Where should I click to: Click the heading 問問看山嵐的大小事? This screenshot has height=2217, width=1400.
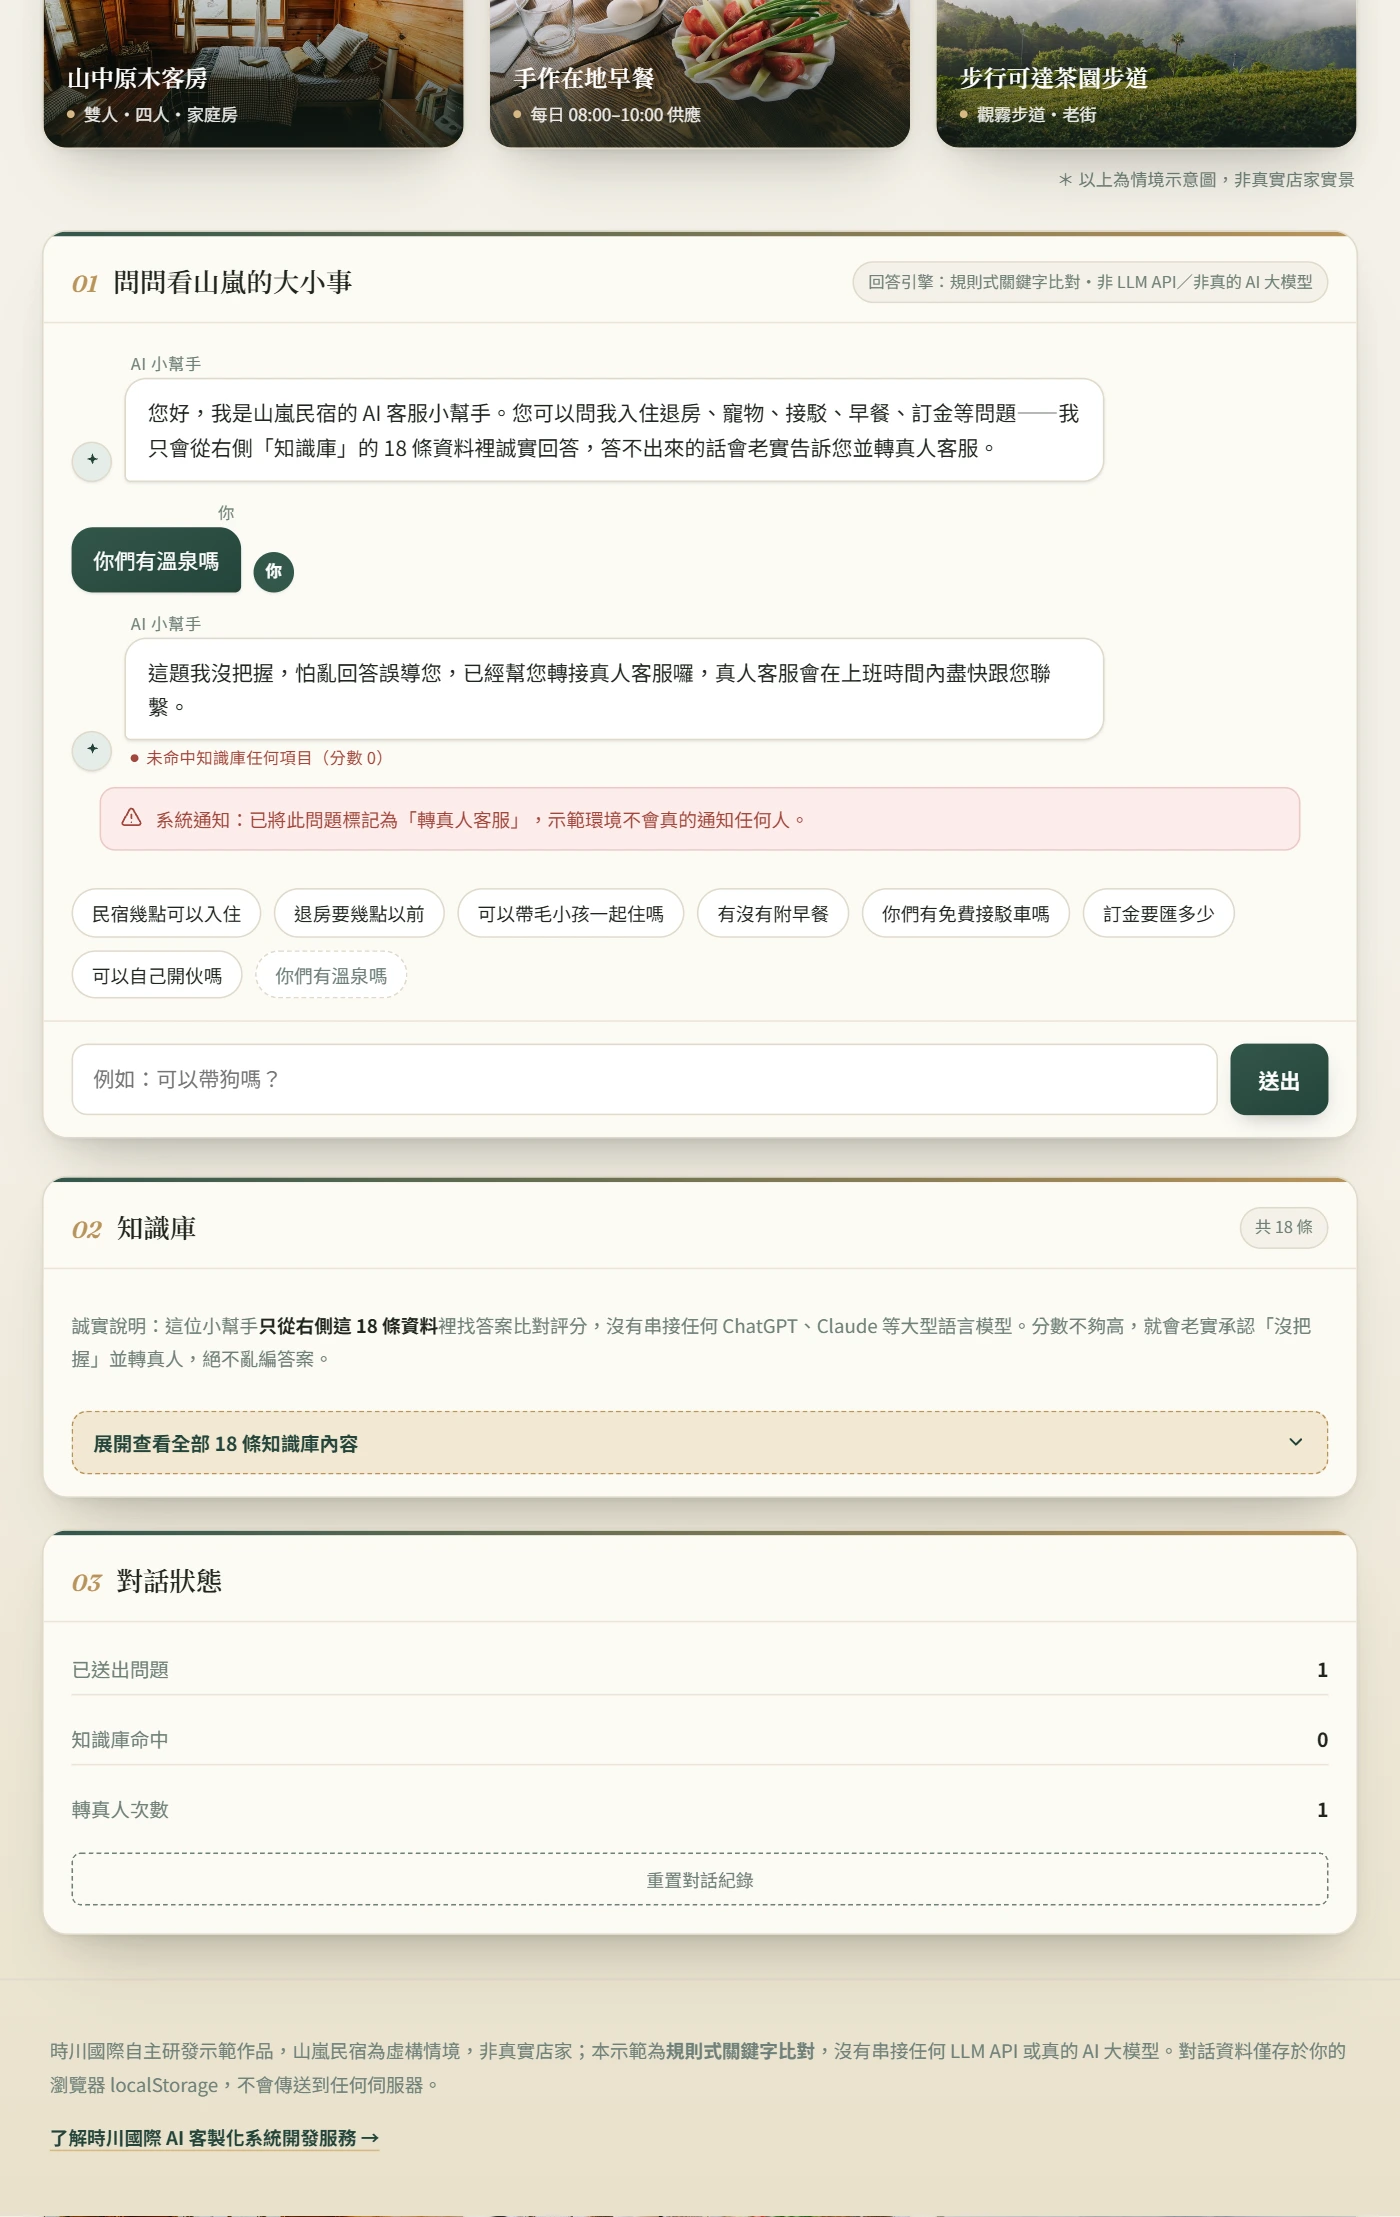(x=233, y=283)
